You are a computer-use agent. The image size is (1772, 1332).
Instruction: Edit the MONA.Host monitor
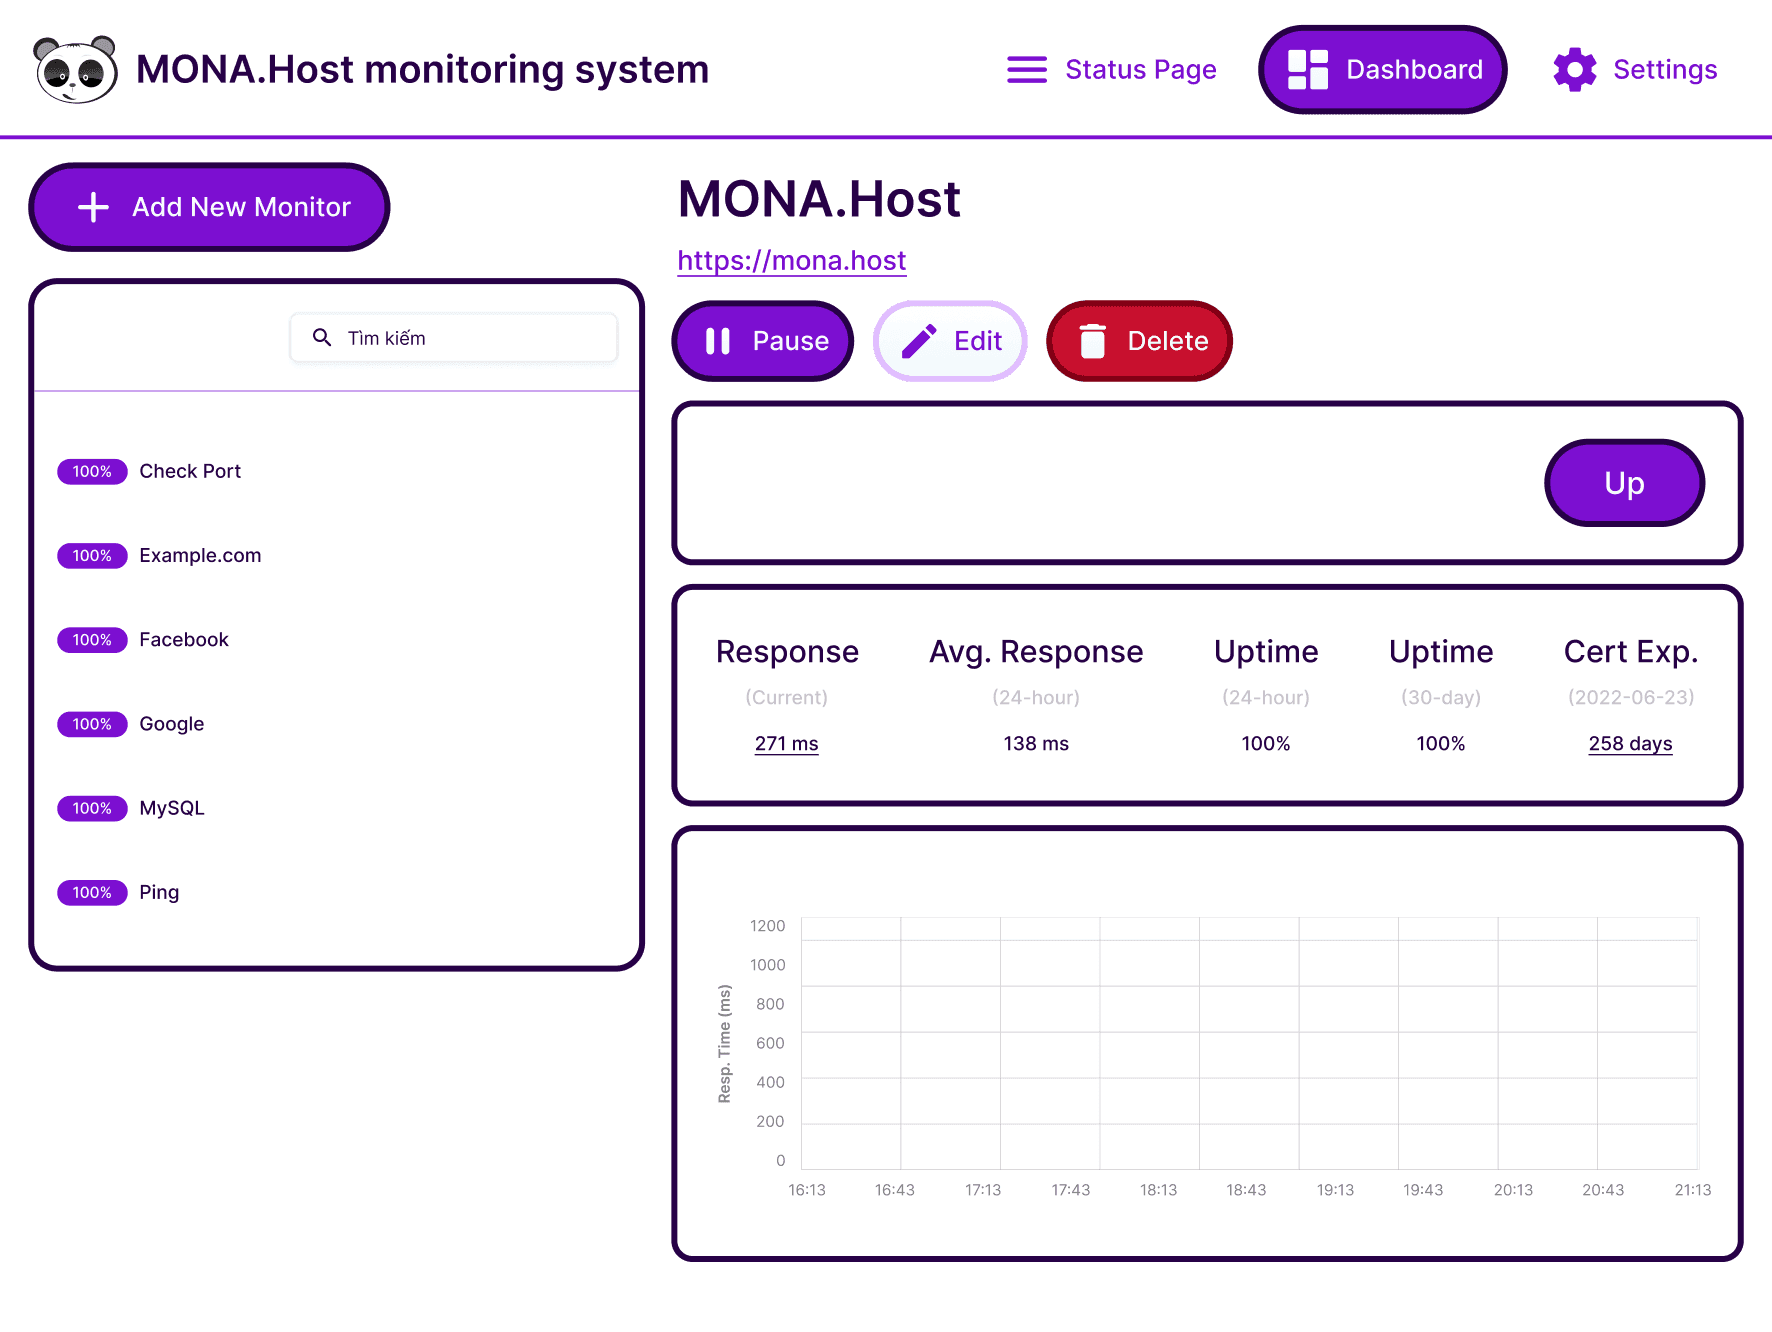950,341
